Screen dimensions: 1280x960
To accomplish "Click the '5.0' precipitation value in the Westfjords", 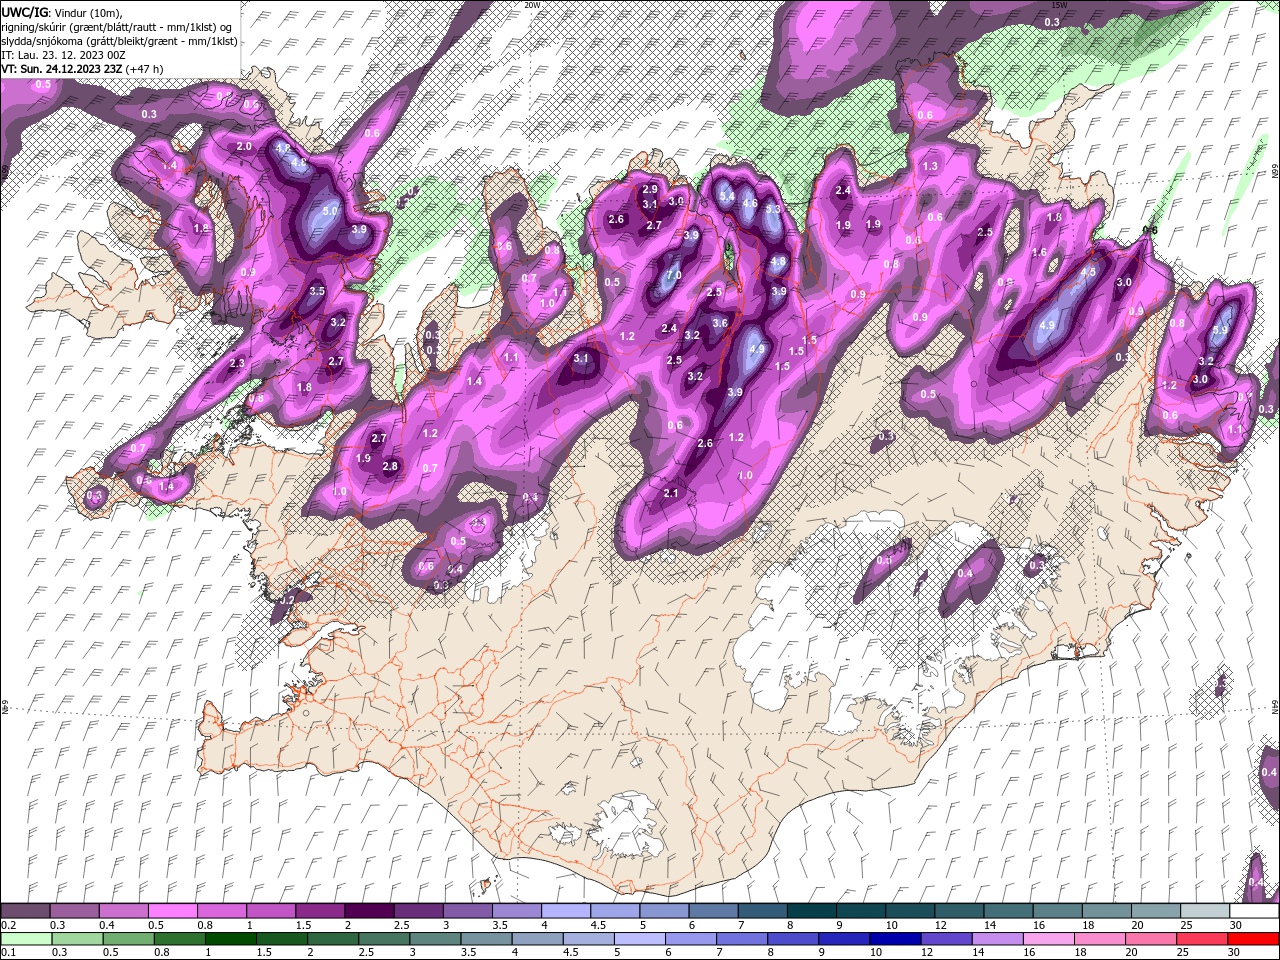I will point(329,211).
